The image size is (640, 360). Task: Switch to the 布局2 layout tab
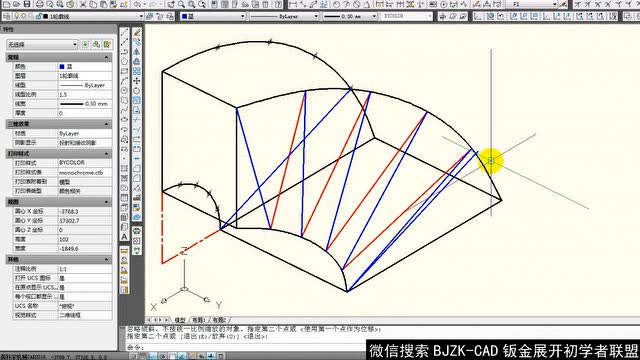coord(219,320)
